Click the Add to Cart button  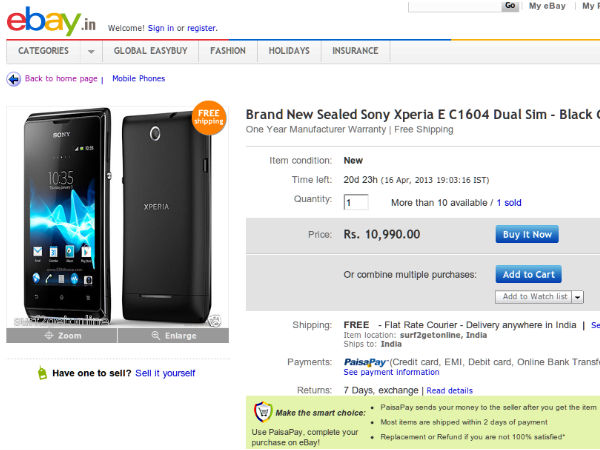[528, 275]
